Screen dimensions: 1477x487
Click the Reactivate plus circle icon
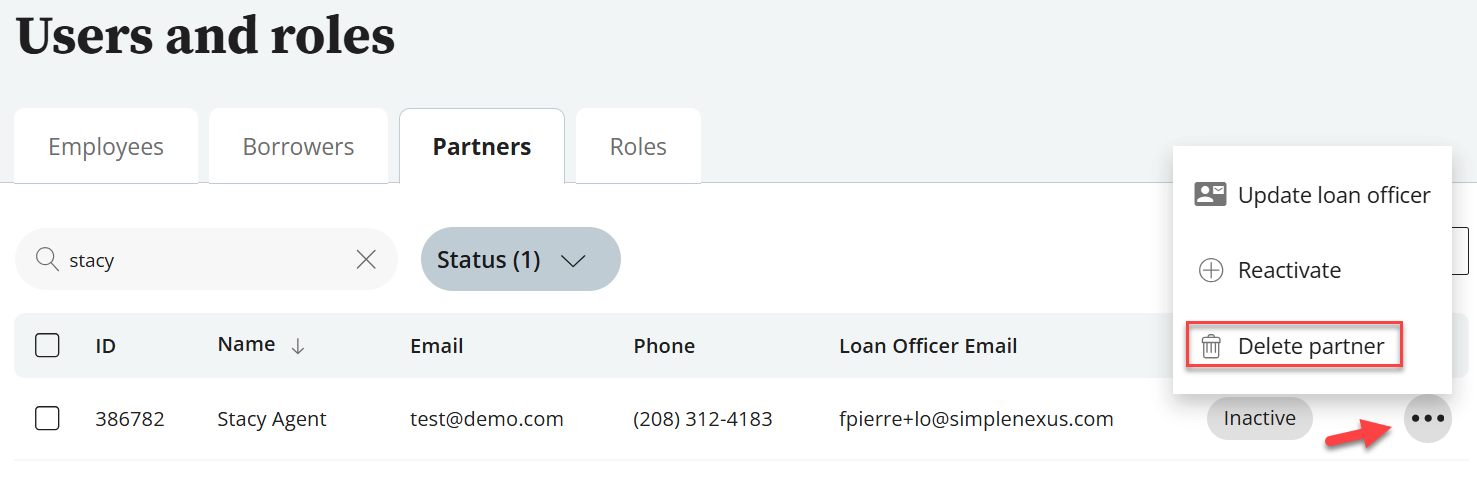point(1211,271)
